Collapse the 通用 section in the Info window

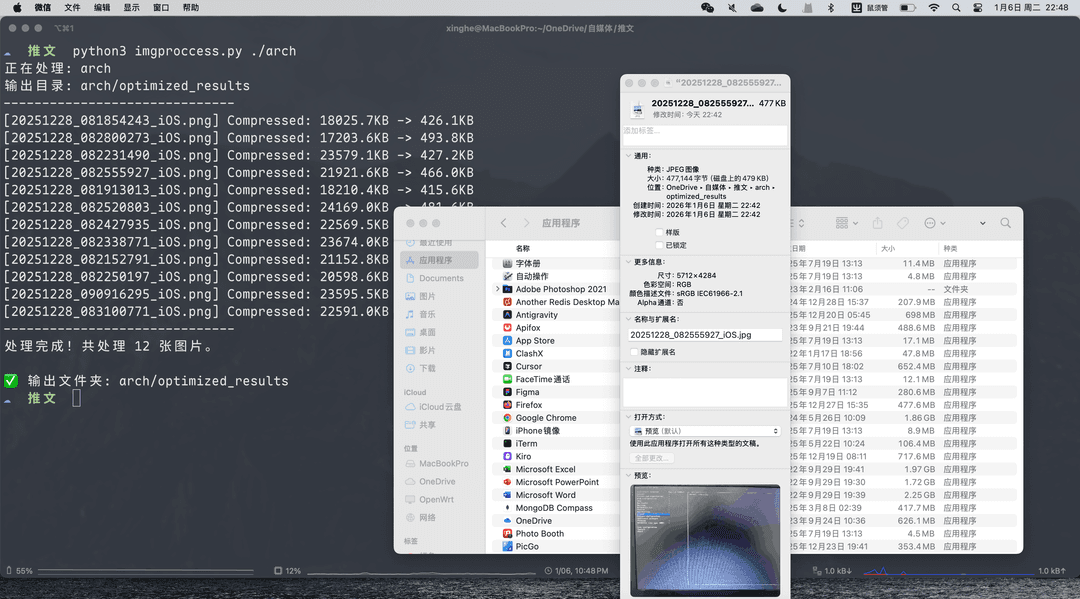click(x=628, y=156)
